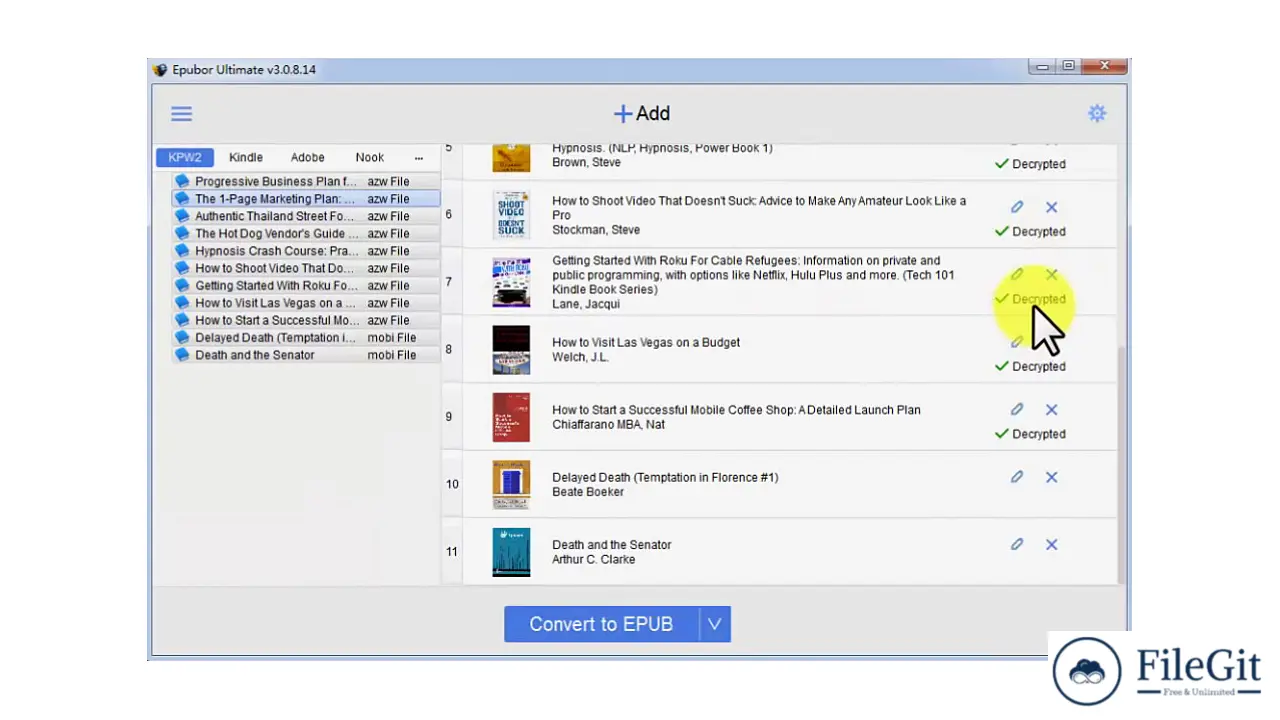Image resolution: width=1280 pixels, height=720 pixels.
Task: Switch to the Adobe tab
Action: pyautogui.click(x=308, y=157)
